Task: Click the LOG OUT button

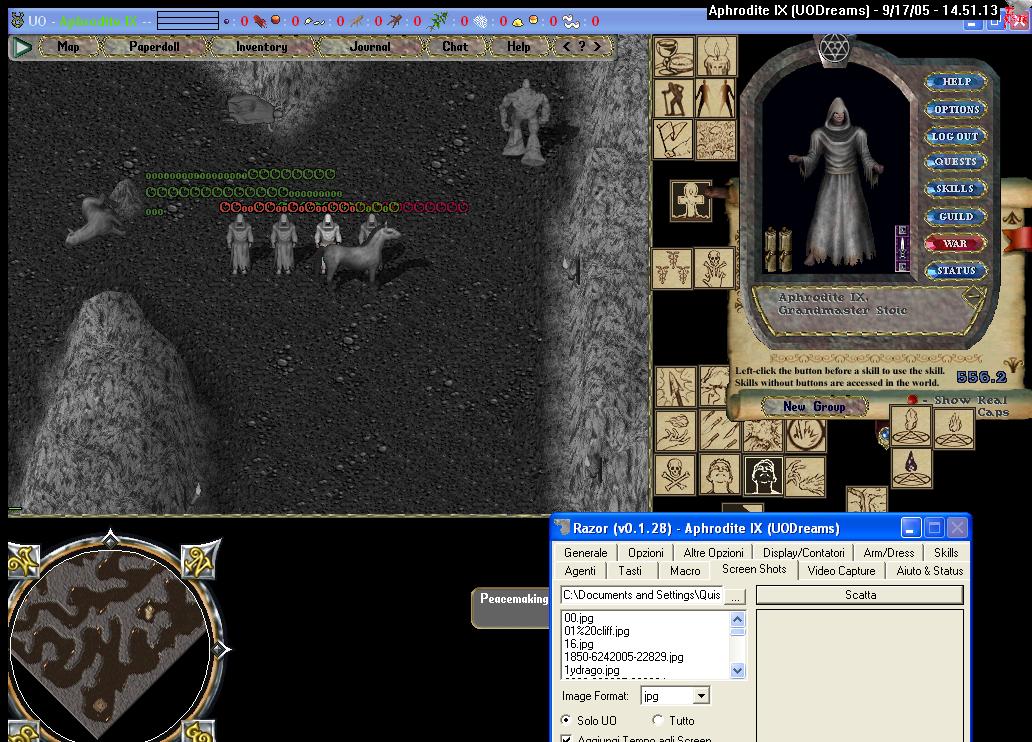Action: [955, 136]
